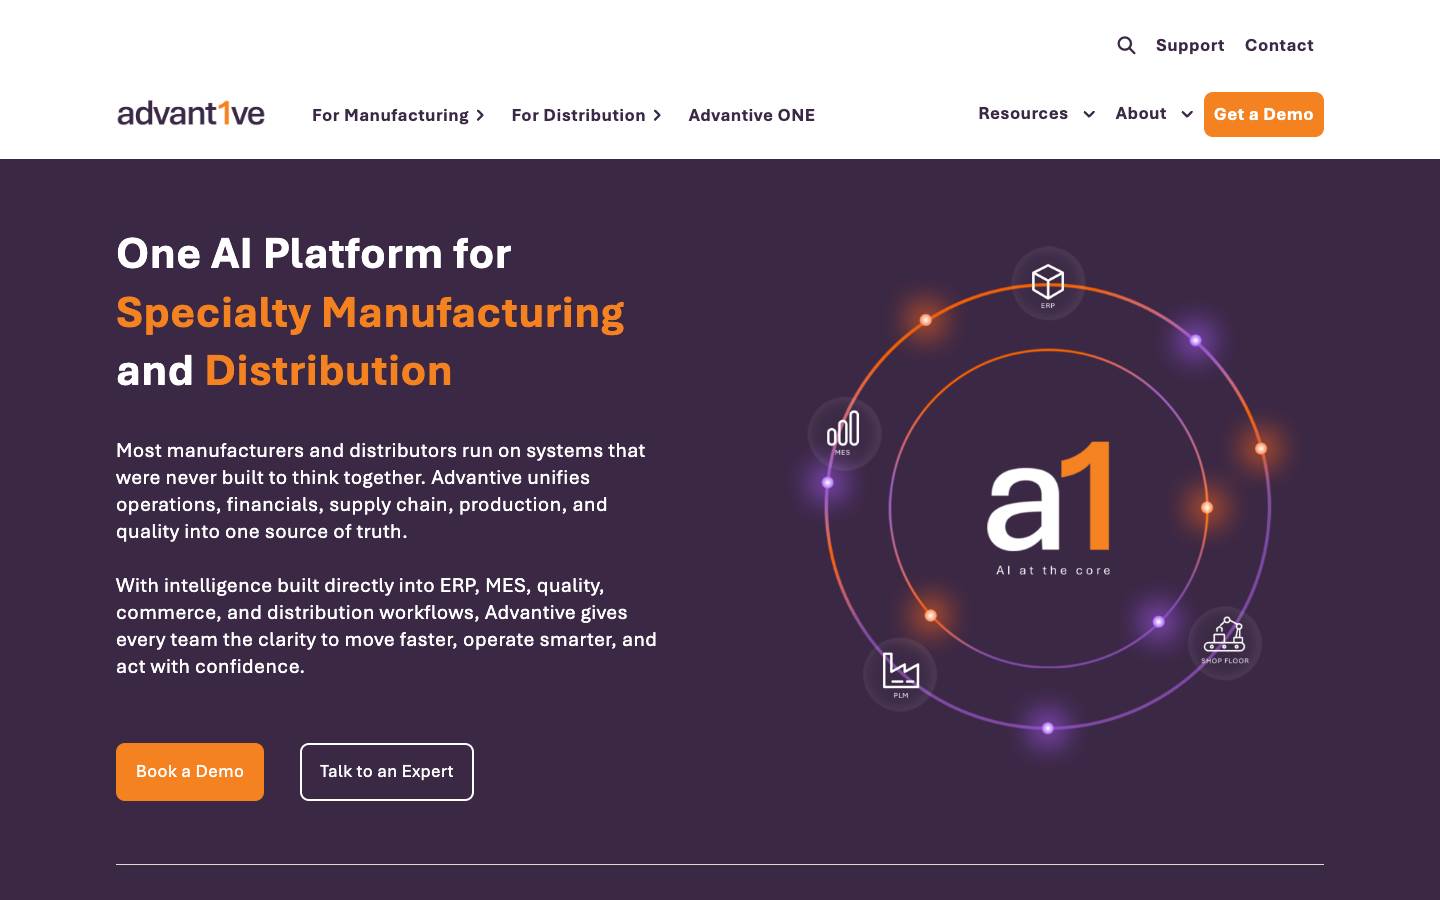The image size is (1440, 900).
Task: Click the Shop Floor robot icon
Action: (x=1224, y=636)
